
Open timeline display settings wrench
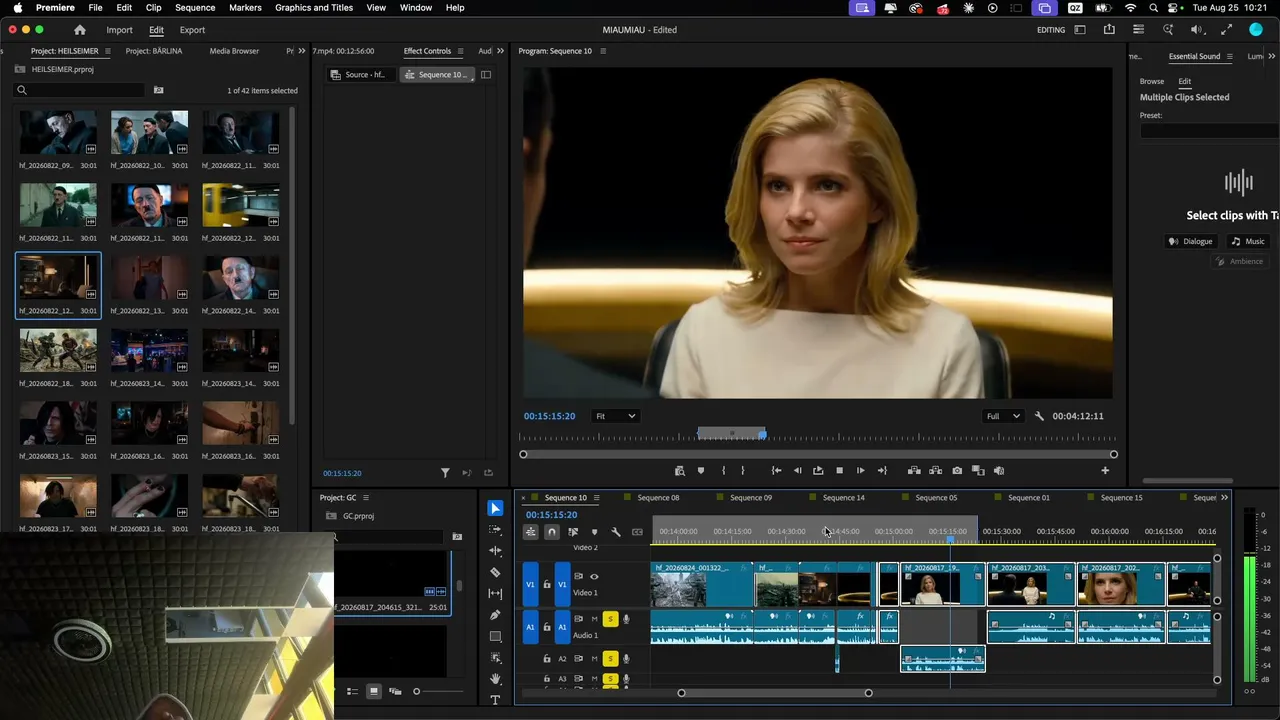[x=616, y=532]
